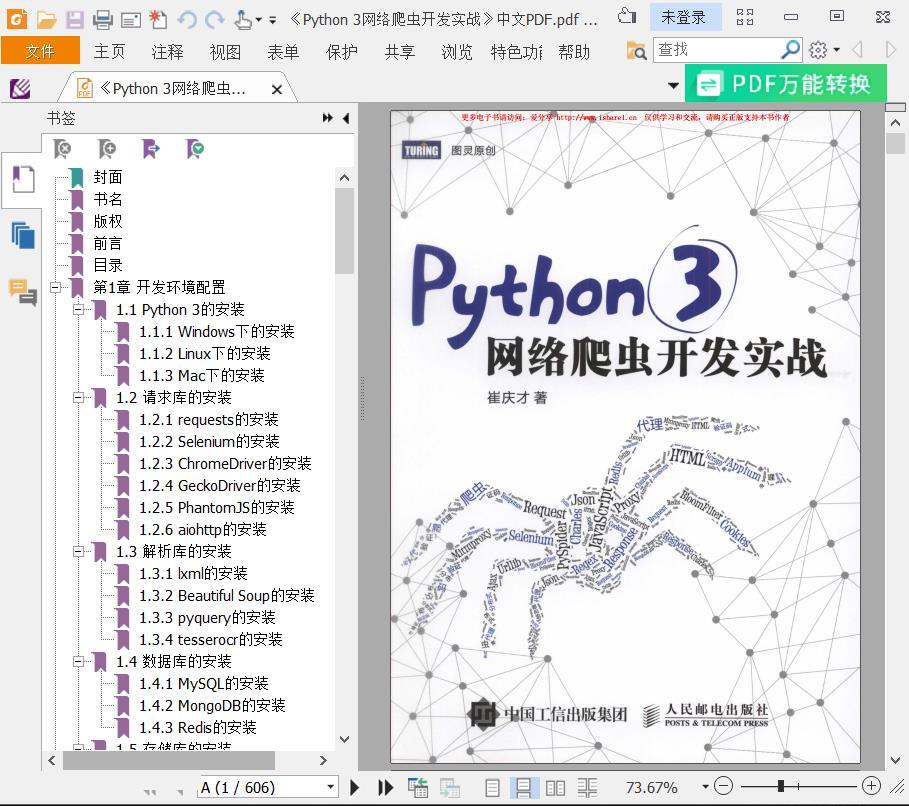The width and height of the screenshot is (909, 806).
Task: Save the document with the floppy icon
Action: (75, 19)
